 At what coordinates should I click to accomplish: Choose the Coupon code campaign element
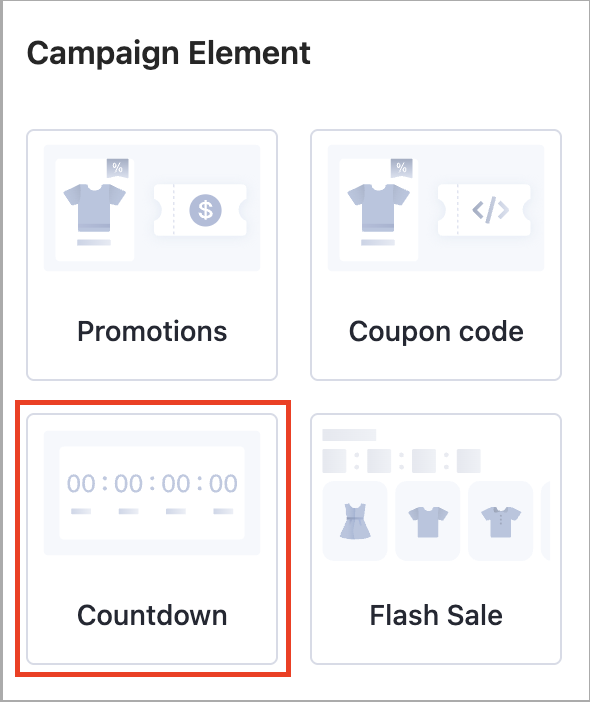click(x=436, y=255)
